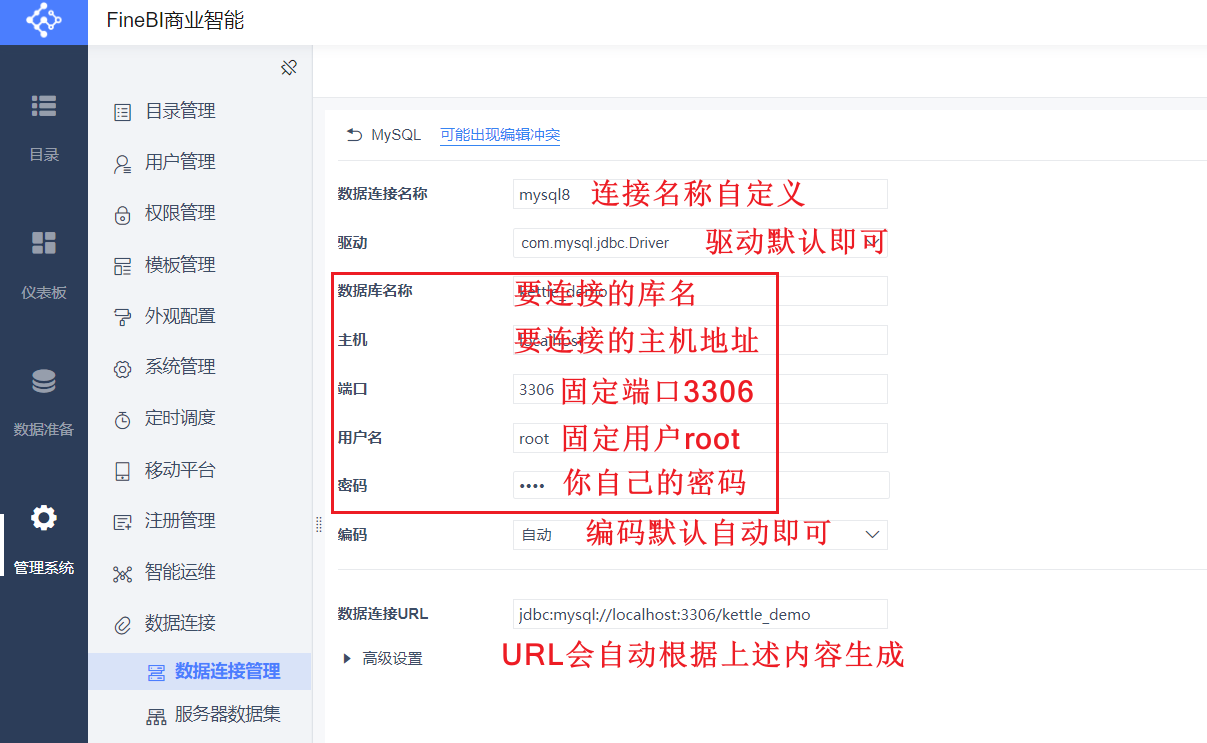
Task: Click the 外观配置 paint roller icon
Action: [x=122, y=317]
